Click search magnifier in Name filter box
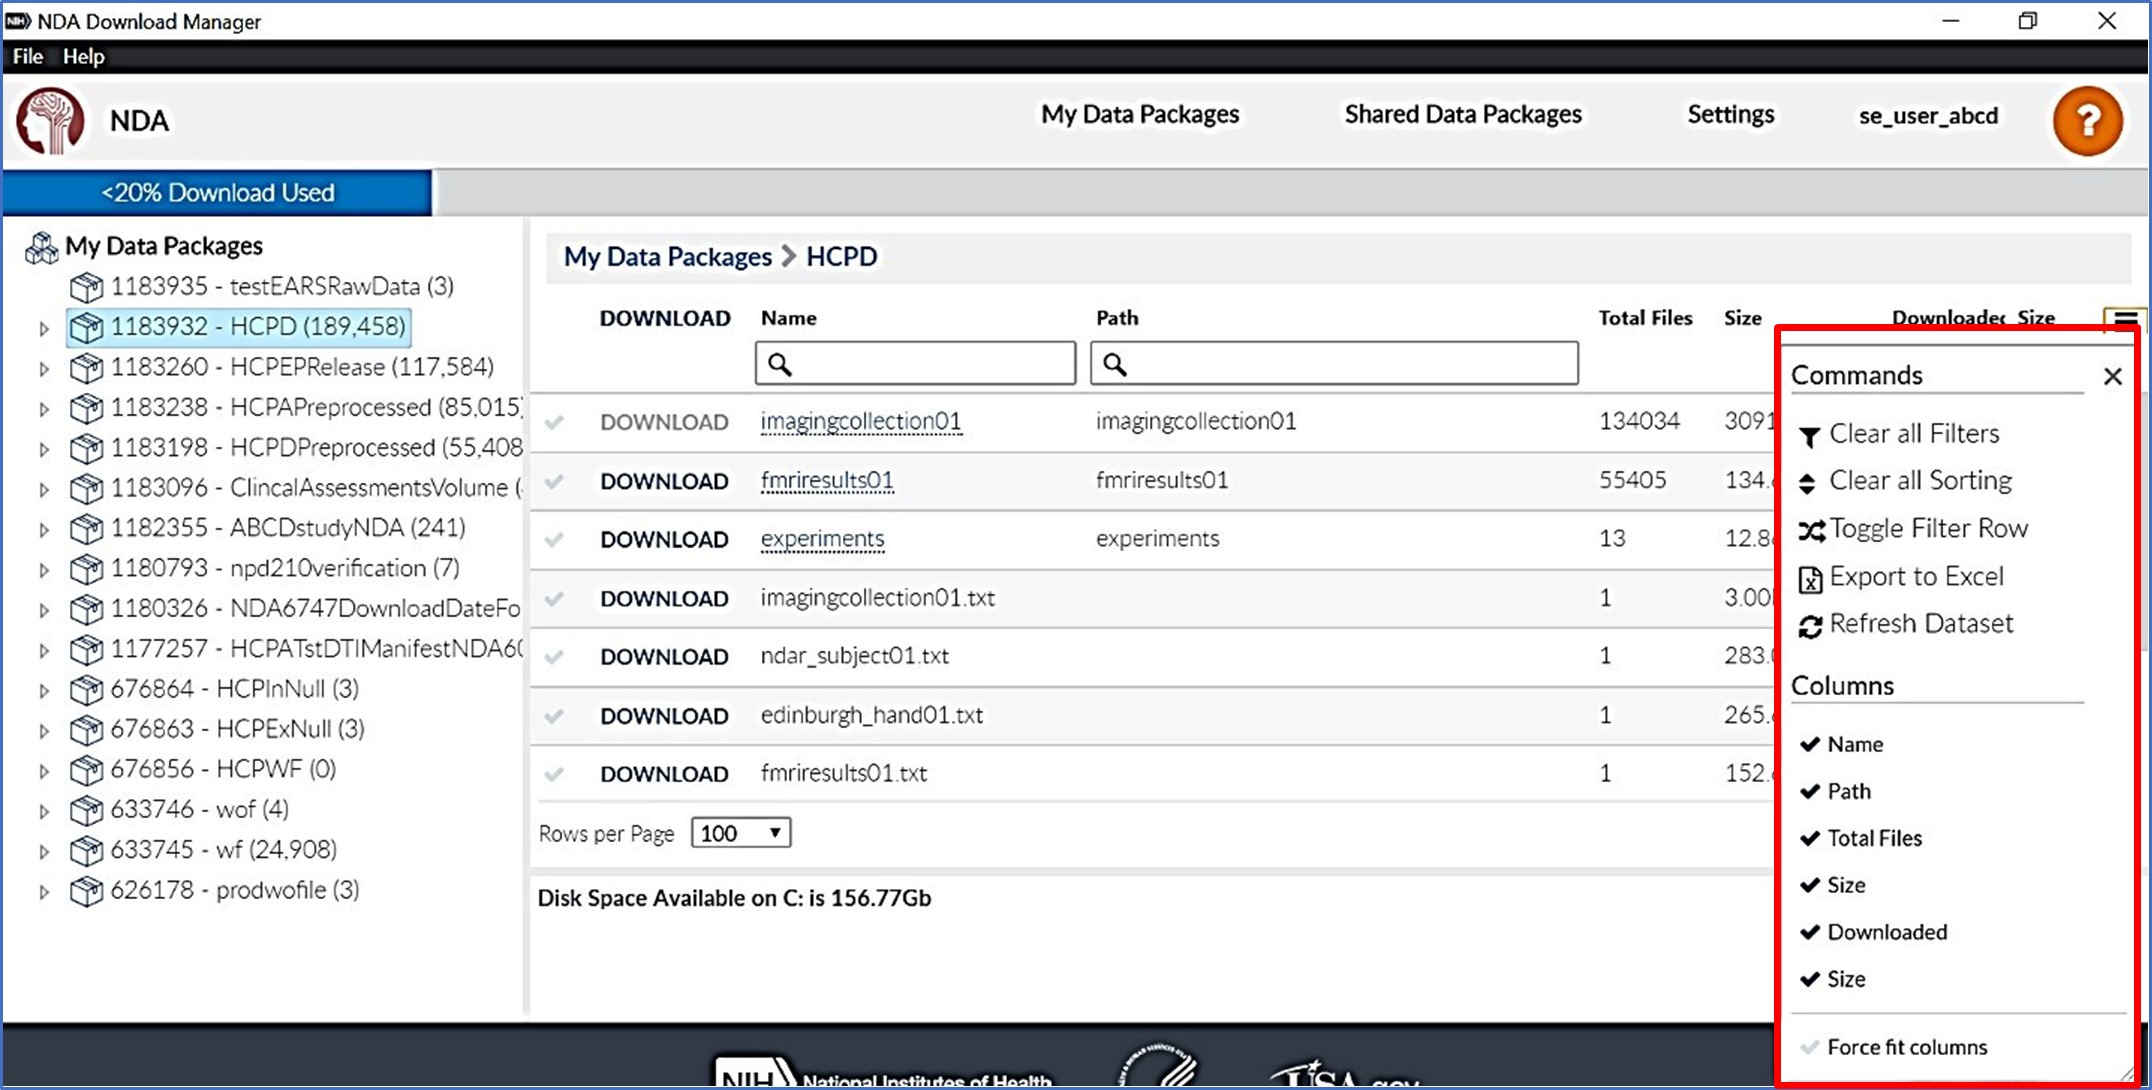The height and width of the screenshot is (1090, 2152). [x=780, y=364]
